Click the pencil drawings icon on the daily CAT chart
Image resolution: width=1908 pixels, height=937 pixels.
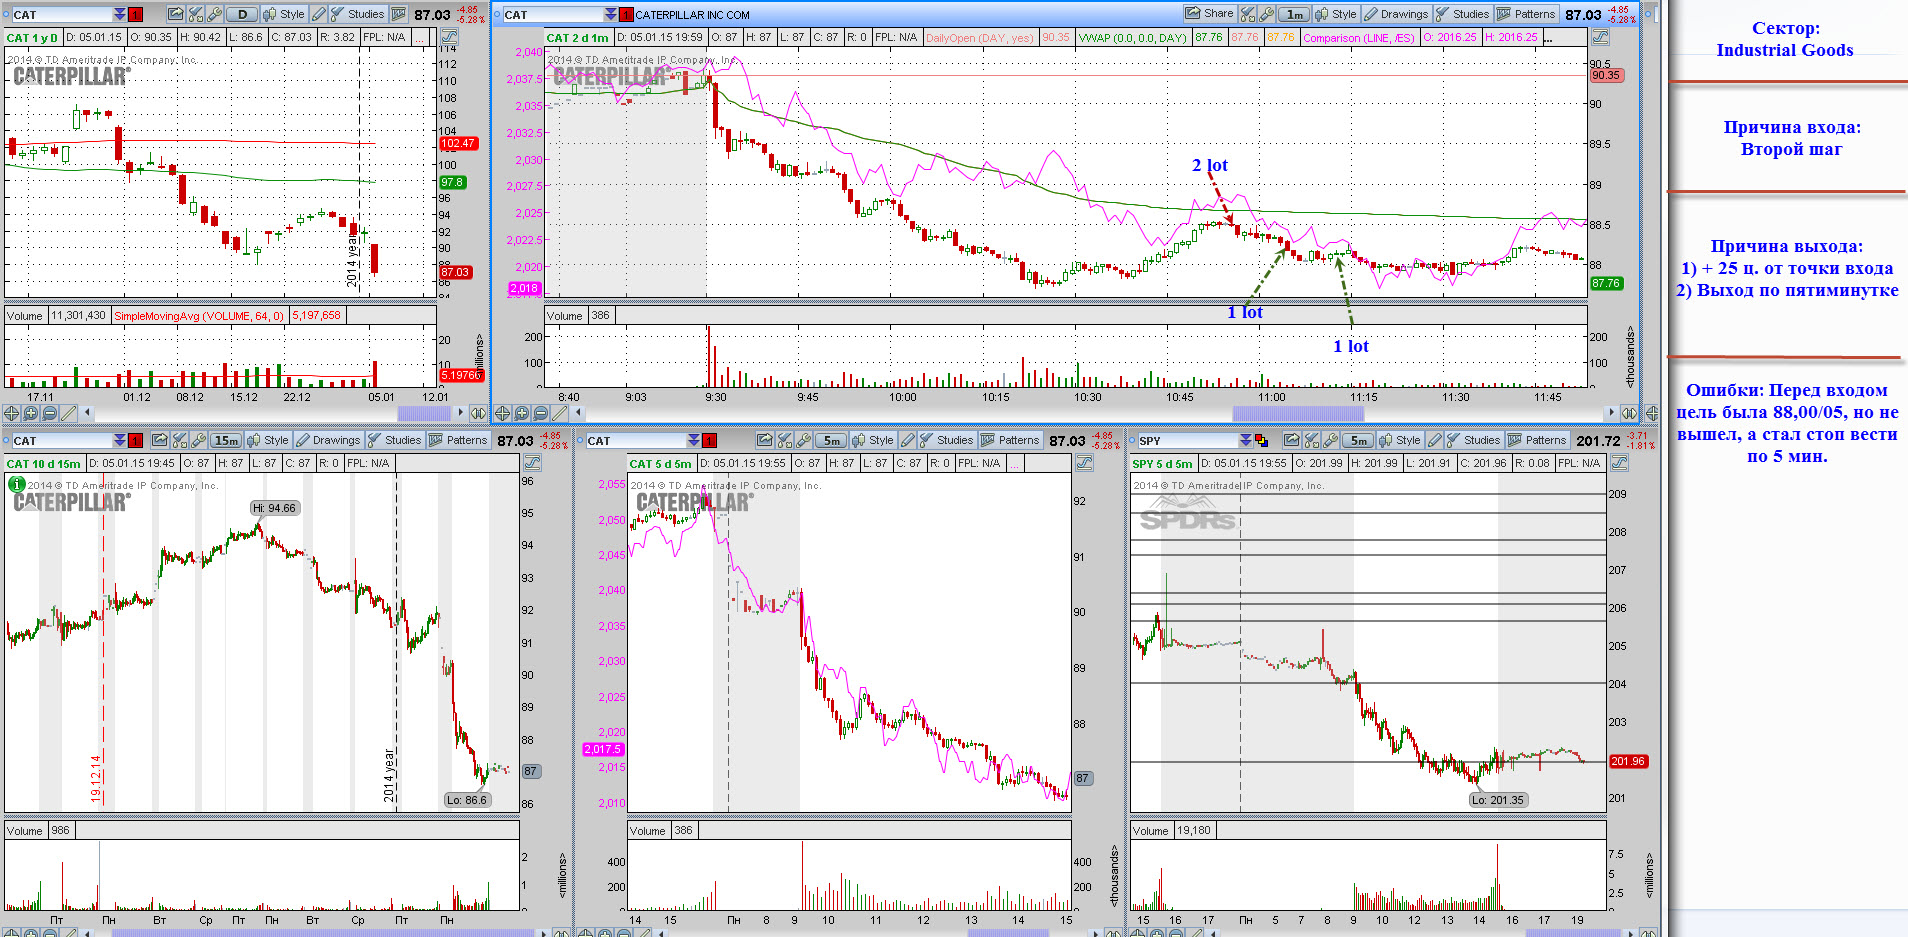[x=318, y=14]
